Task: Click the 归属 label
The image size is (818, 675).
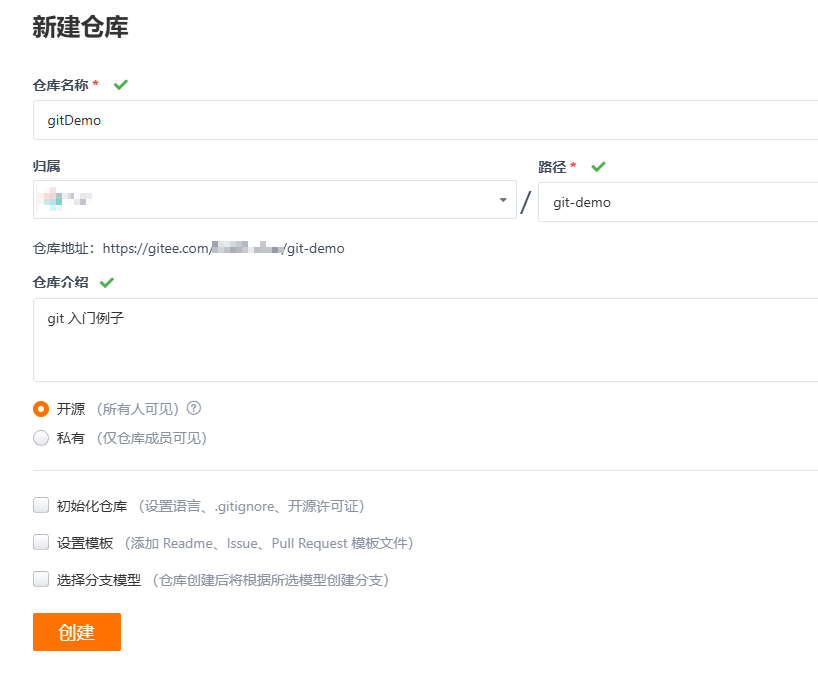Action: tap(46, 166)
